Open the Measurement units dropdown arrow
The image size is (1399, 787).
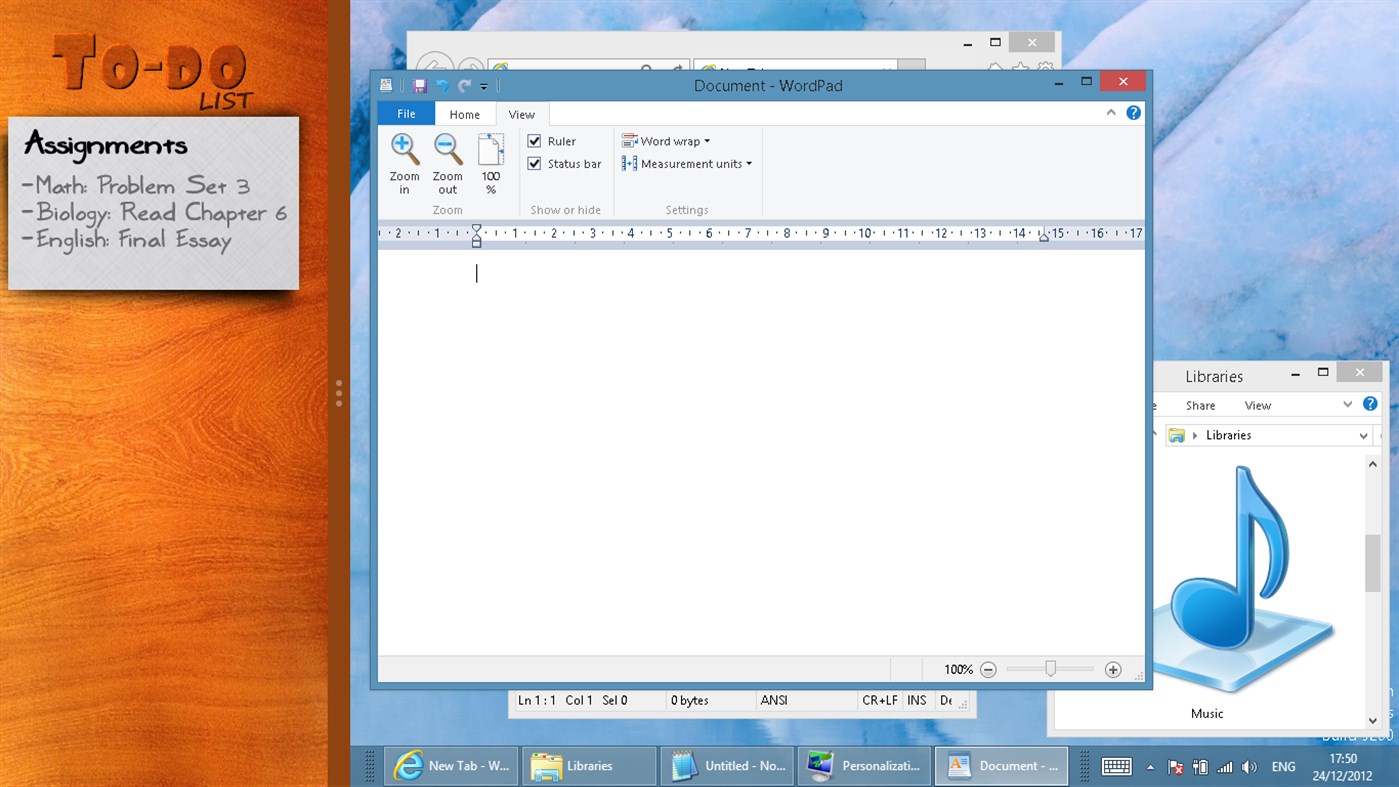click(749, 163)
